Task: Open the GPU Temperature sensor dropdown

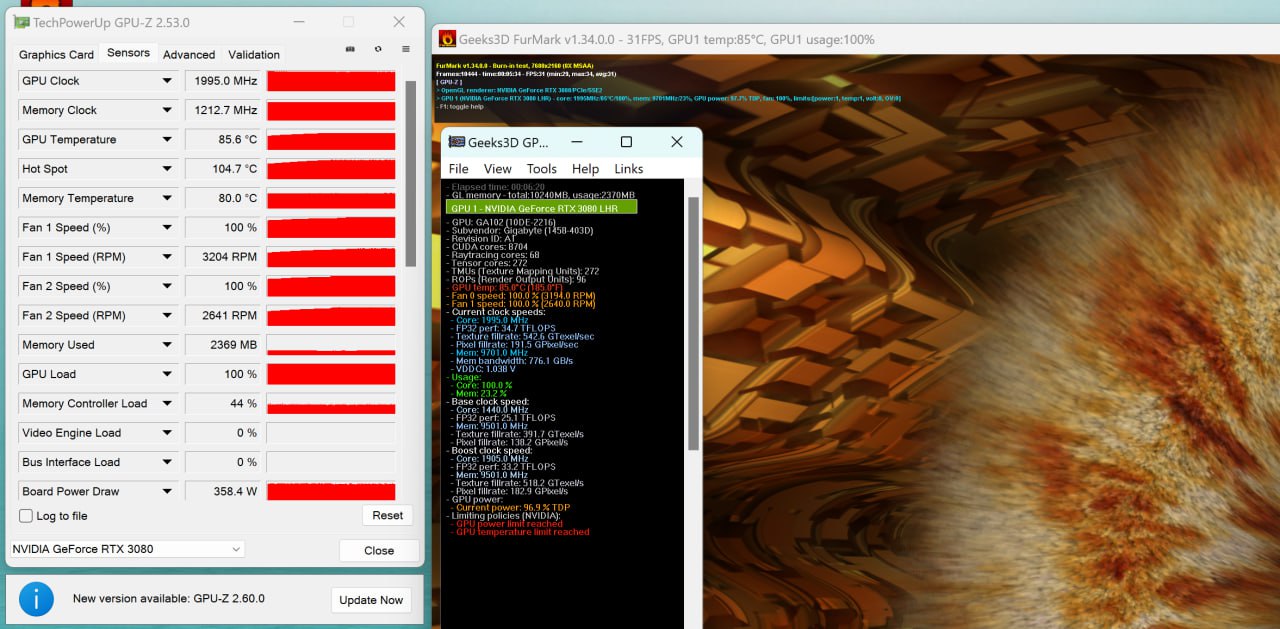Action: [x=167, y=140]
